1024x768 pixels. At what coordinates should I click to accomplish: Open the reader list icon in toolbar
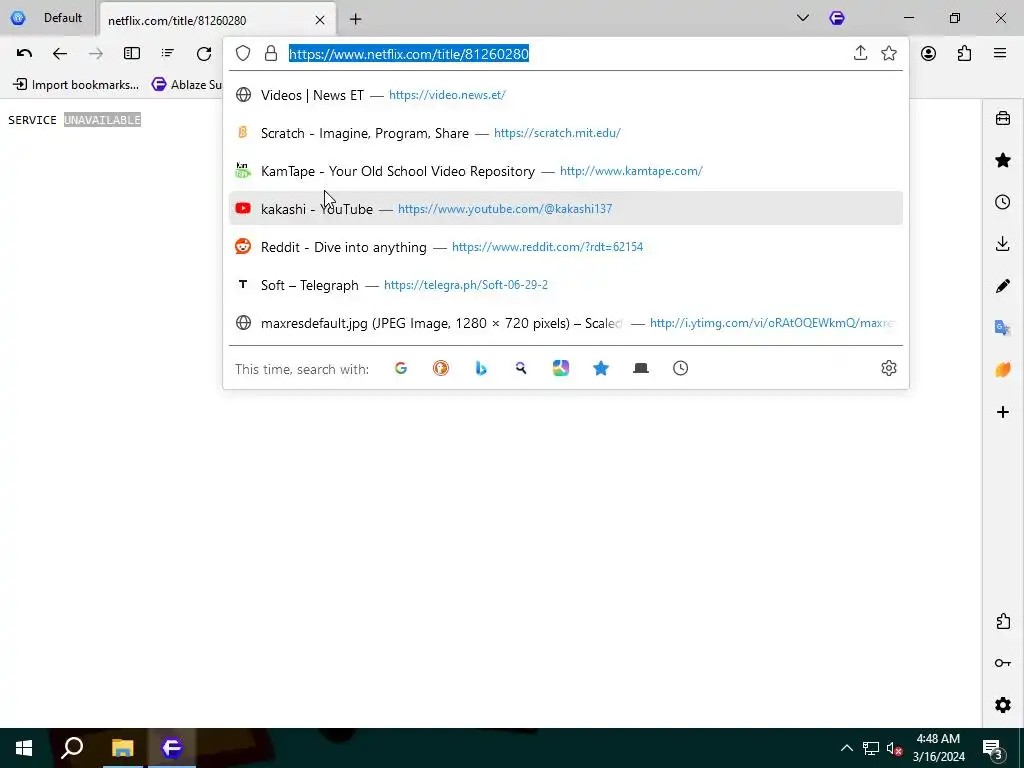(168, 54)
